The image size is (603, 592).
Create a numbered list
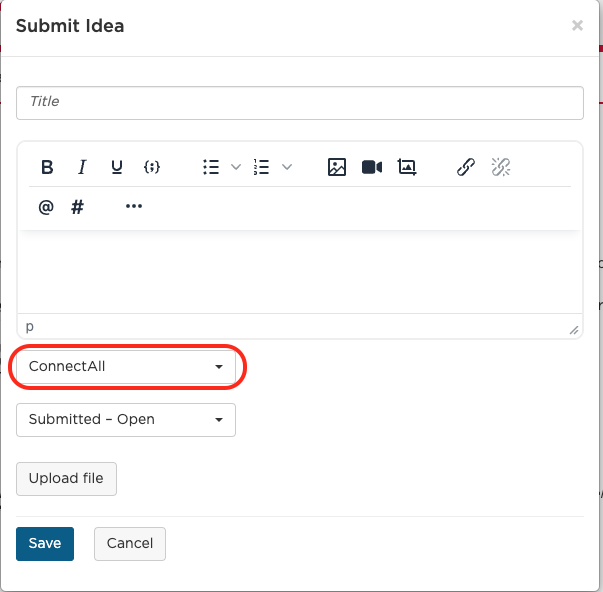(x=262, y=167)
